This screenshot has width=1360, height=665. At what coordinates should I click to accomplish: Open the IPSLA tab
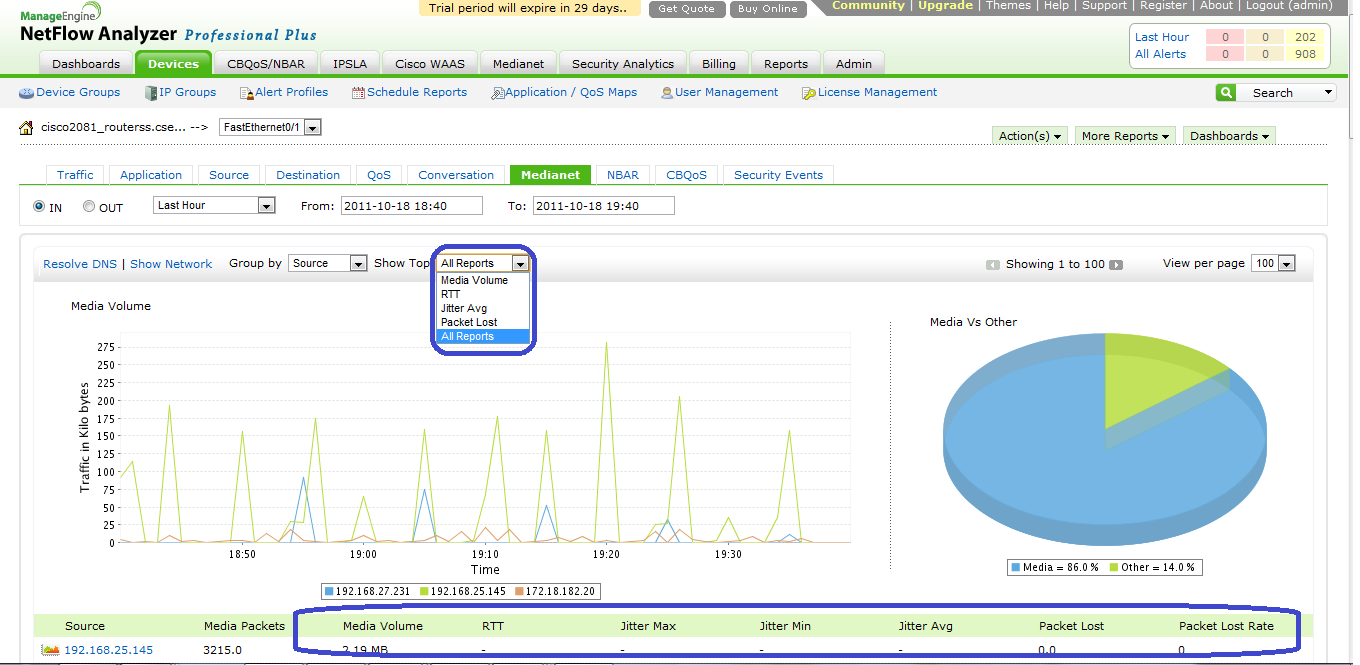click(x=350, y=64)
